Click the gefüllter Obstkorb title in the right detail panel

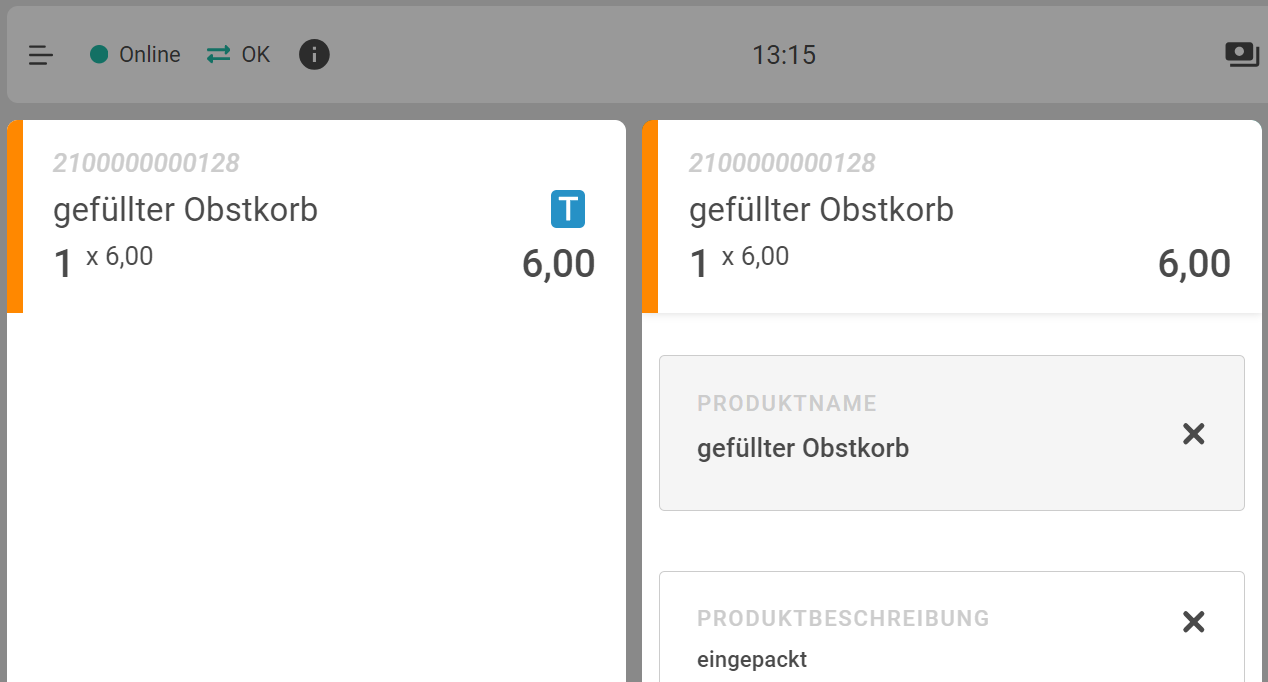click(x=821, y=210)
